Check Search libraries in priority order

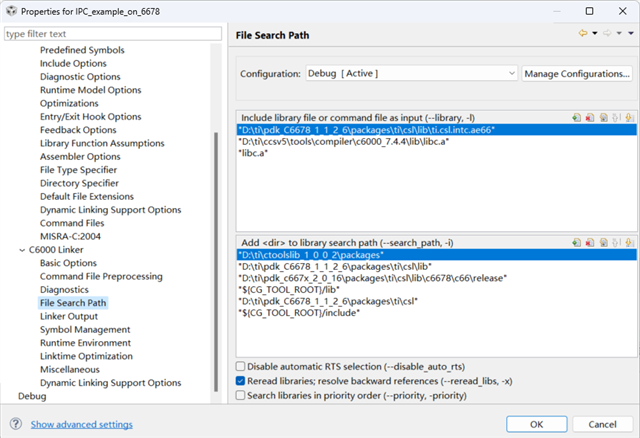(241, 395)
